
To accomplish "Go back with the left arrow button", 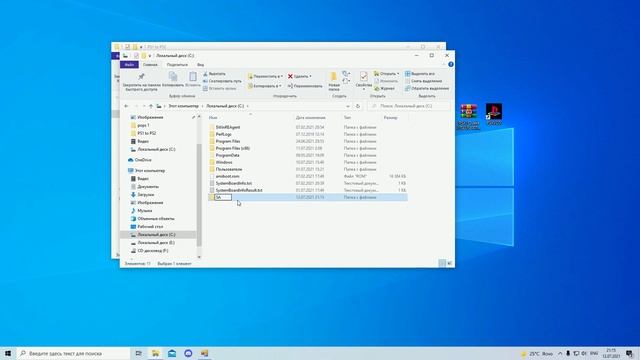I will click(126, 106).
